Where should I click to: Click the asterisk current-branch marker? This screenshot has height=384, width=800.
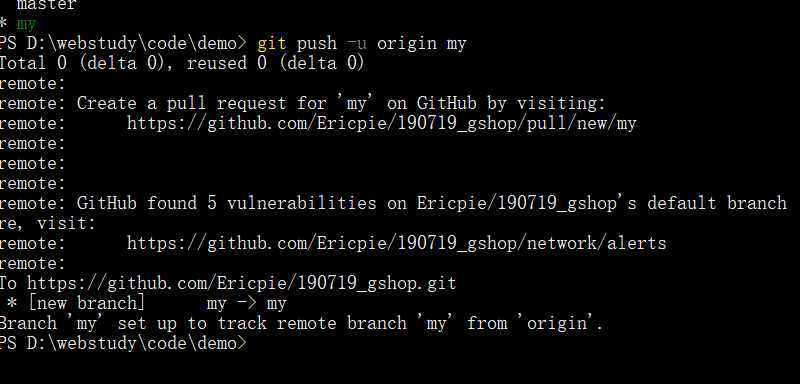pyautogui.click(x=4, y=24)
